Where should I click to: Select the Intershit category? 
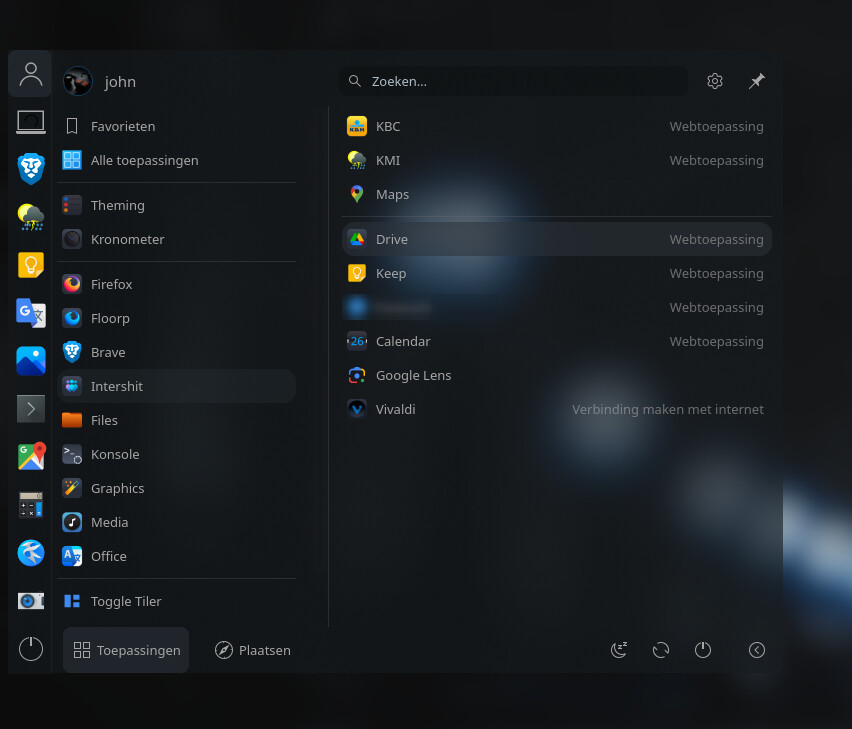(177, 386)
